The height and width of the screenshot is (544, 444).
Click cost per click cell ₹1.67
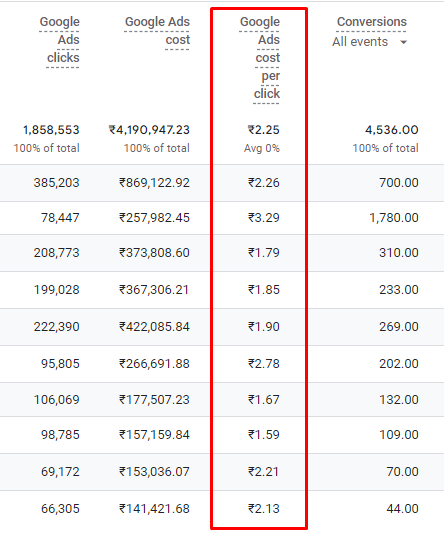[264, 400]
